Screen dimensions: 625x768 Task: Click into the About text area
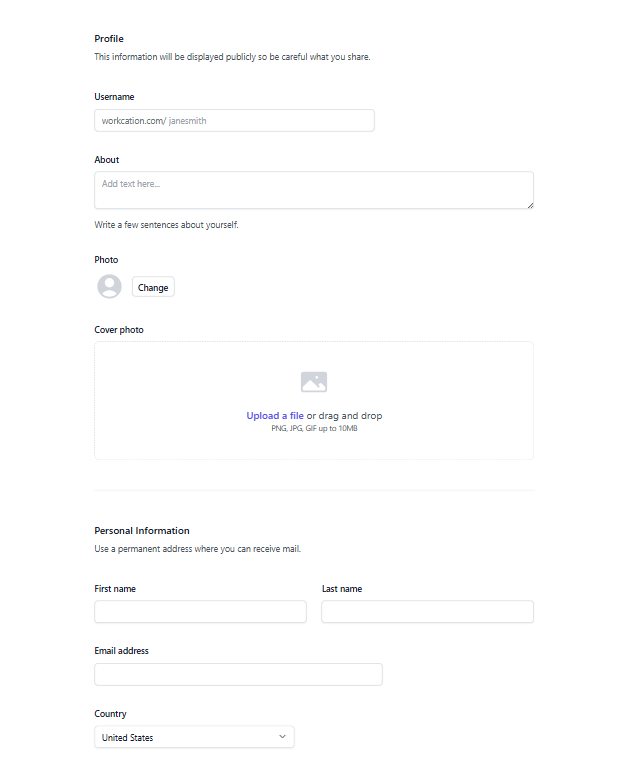pos(313,190)
